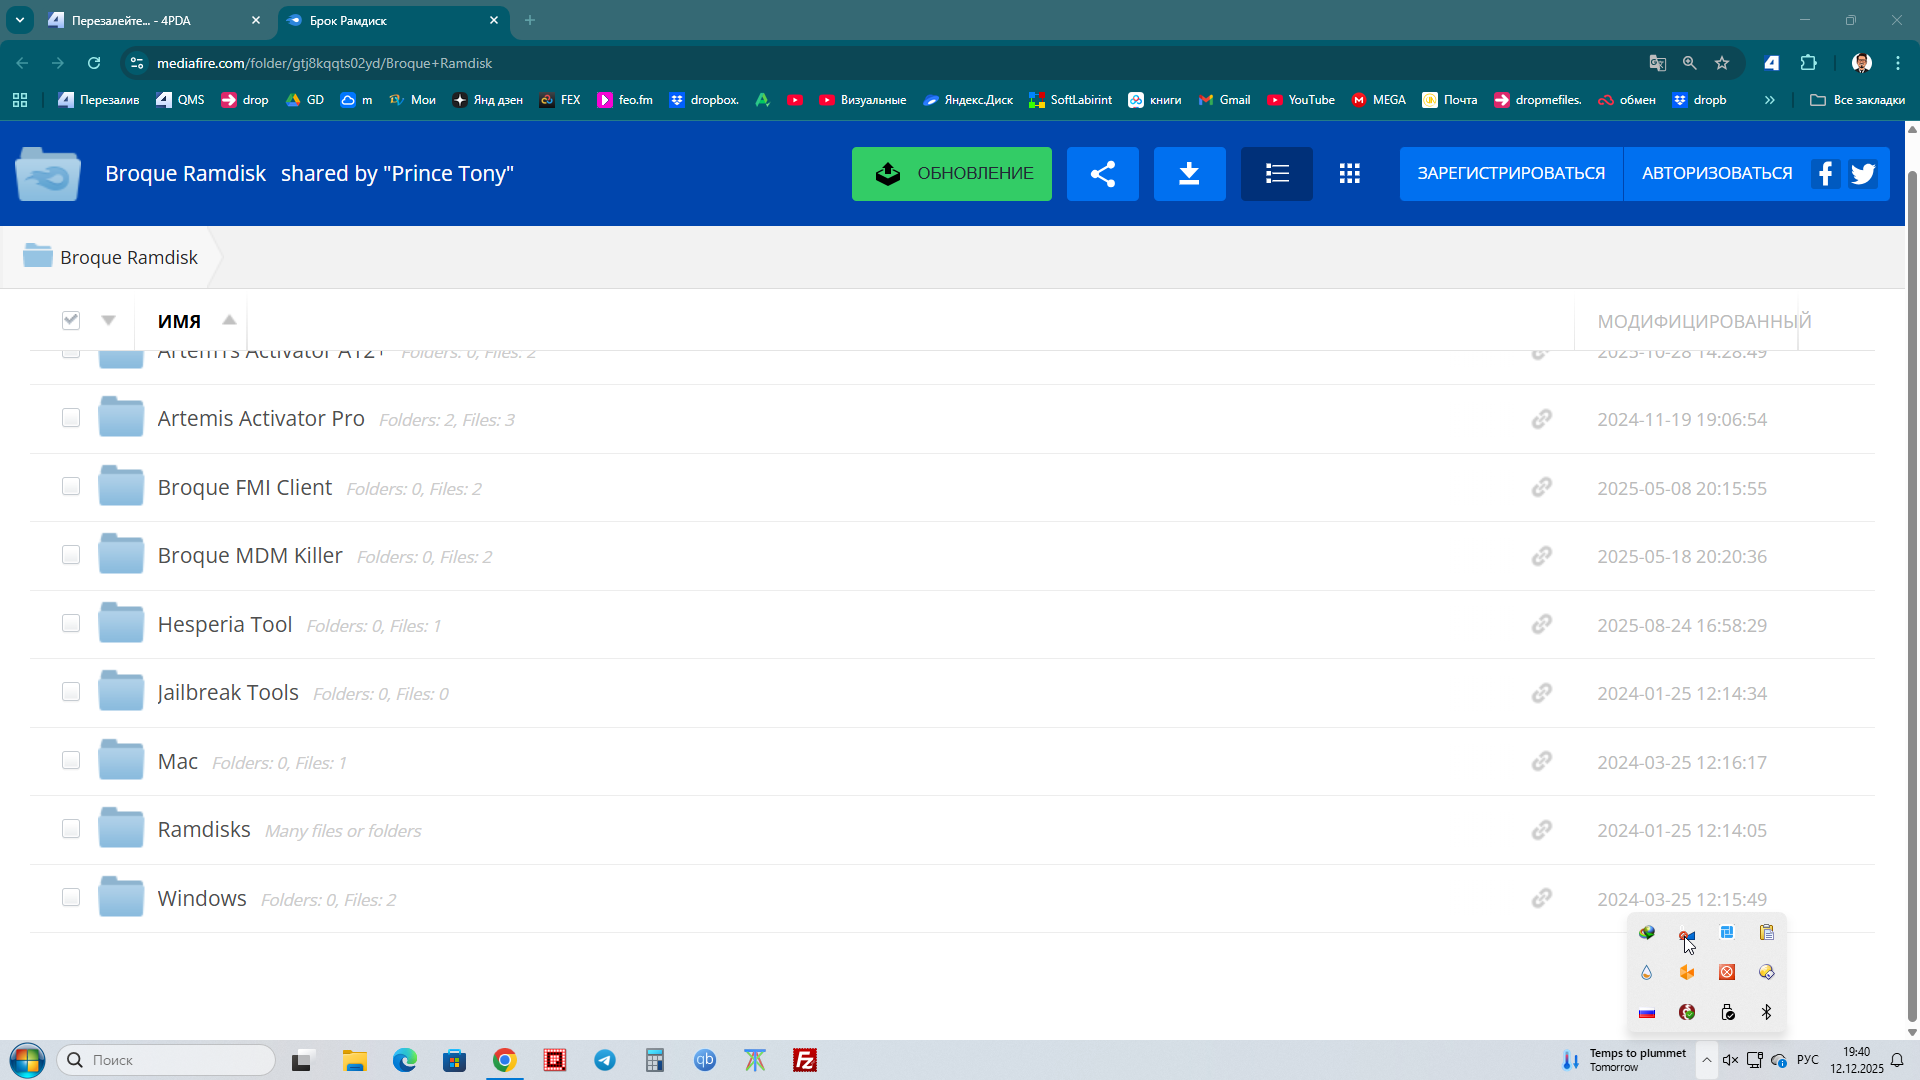Open Telegram from the taskbar
The height and width of the screenshot is (1080, 1920).
point(605,1060)
